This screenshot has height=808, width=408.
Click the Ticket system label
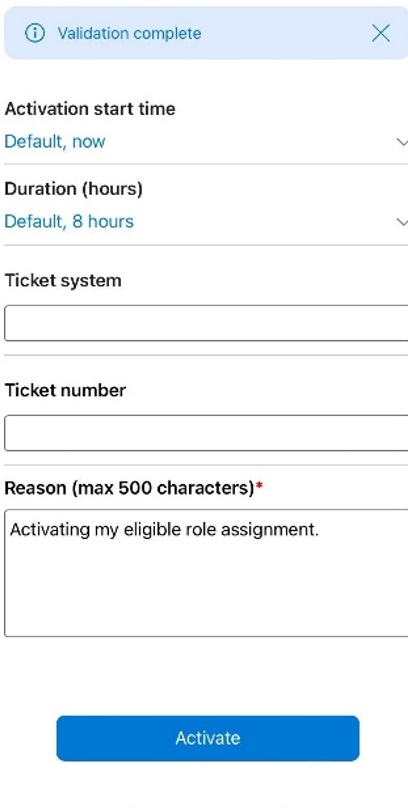point(63,281)
